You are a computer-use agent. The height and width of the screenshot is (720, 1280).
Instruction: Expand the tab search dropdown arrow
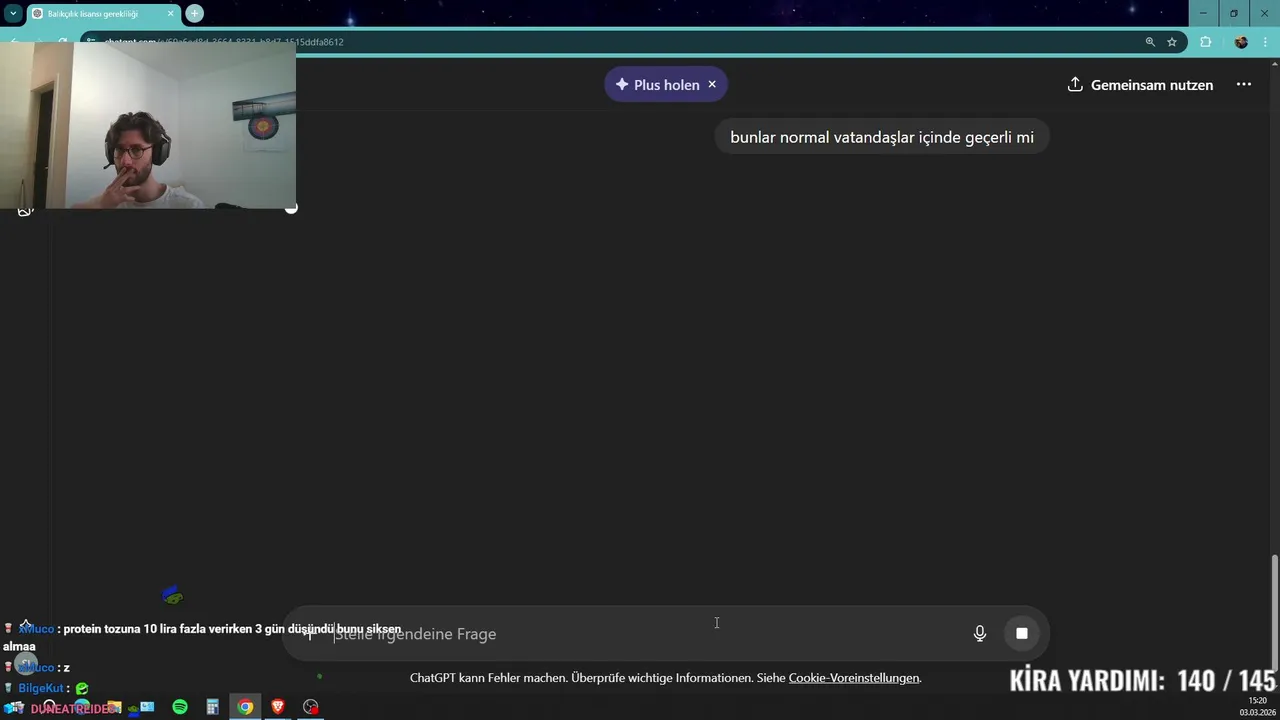coord(12,13)
